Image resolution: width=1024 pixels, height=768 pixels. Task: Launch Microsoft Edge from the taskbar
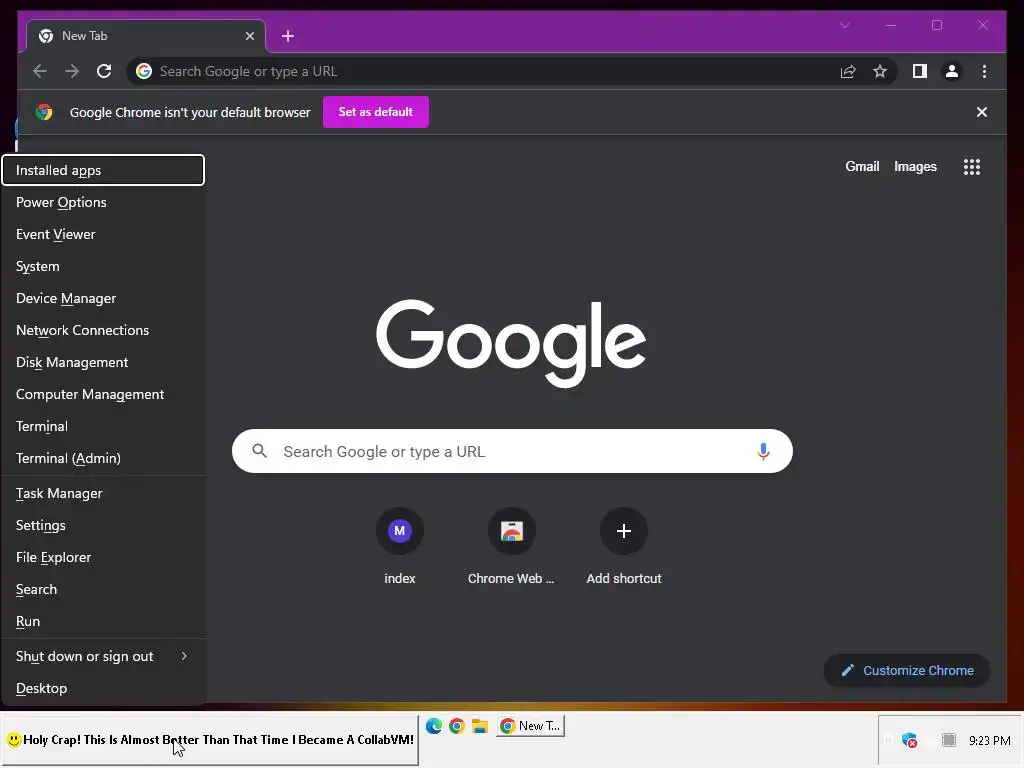click(x=434, y=726)
